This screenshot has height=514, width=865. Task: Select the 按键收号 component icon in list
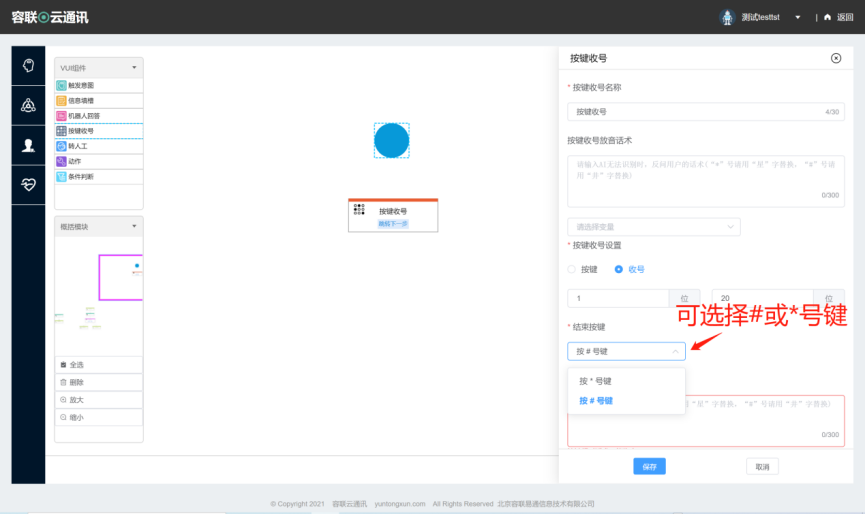point(61,131)
